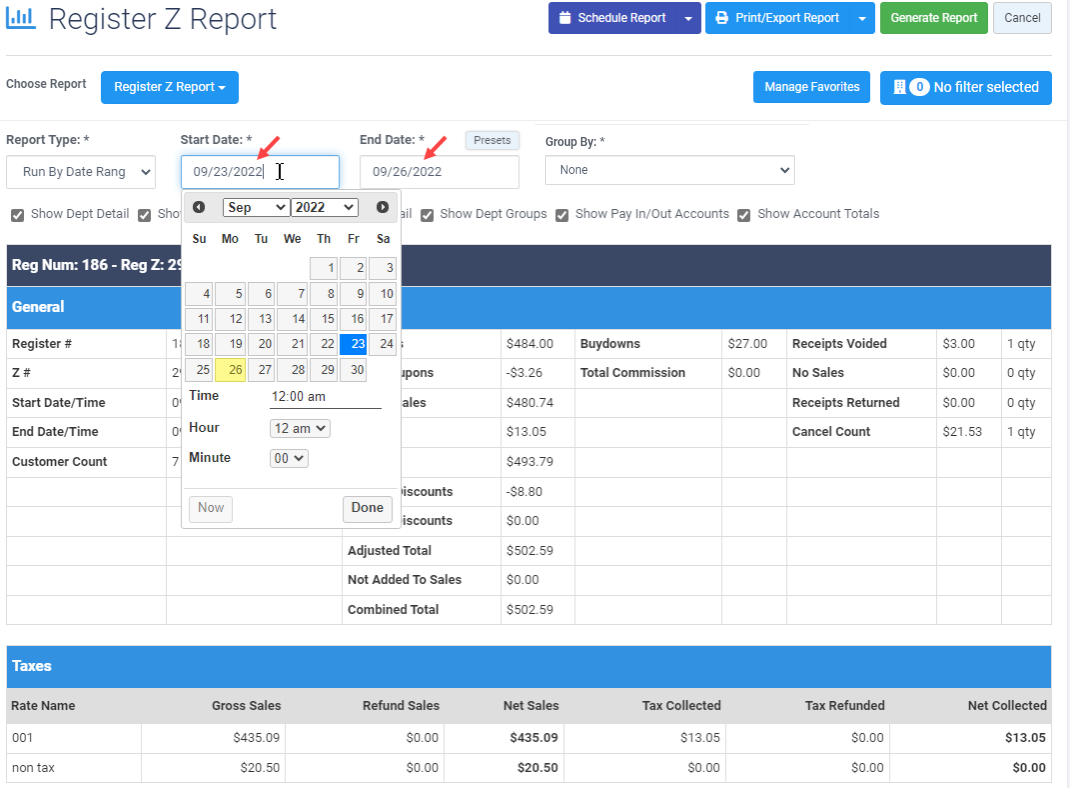Expand the Schedule Report split-button arrow
1070x788 pixels.
(x=688, y=18)
